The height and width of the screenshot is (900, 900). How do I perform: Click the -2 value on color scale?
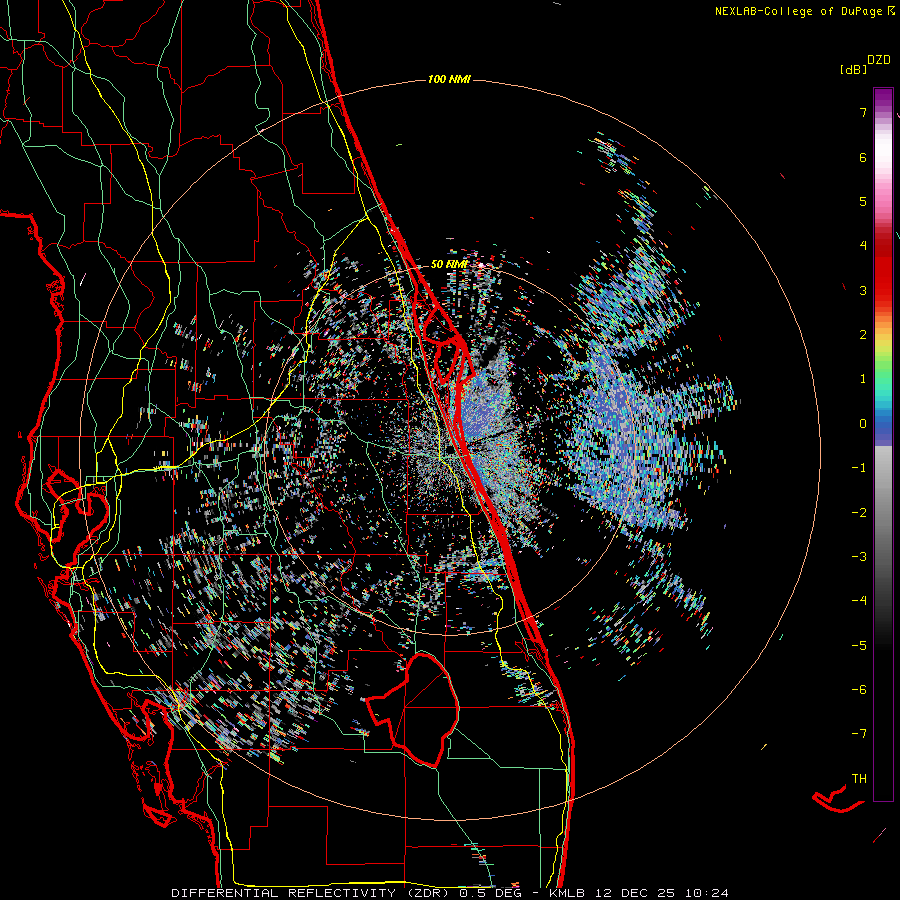click(x=859, y=513)
